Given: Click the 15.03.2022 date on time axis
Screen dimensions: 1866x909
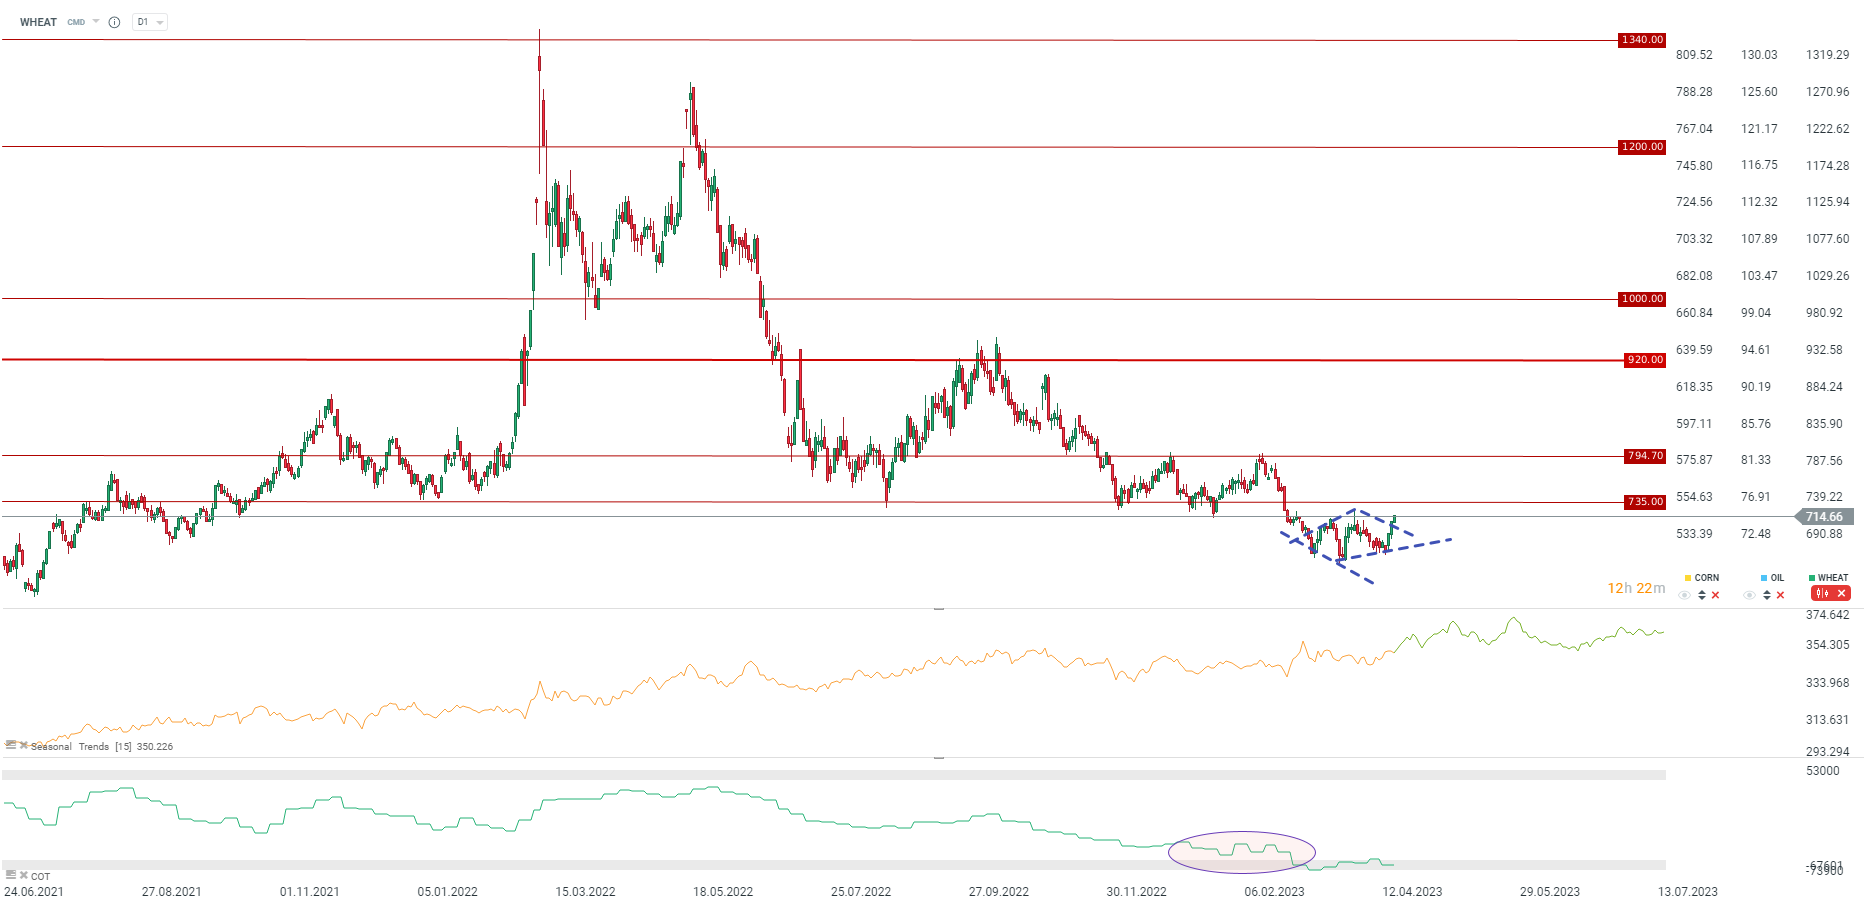Looking at the screenshot, I should [x=585, y=892].
